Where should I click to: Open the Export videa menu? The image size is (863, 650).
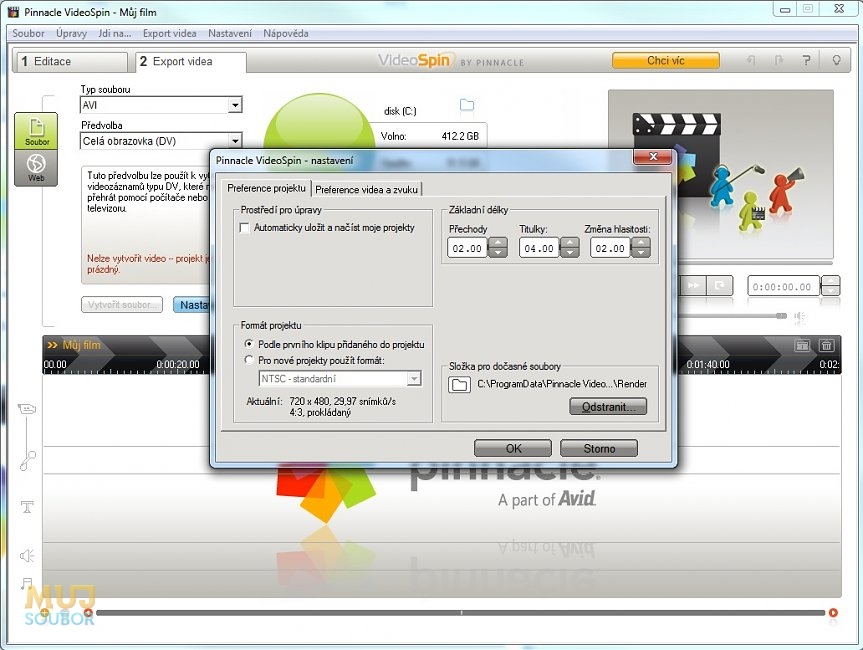[170, 33]
